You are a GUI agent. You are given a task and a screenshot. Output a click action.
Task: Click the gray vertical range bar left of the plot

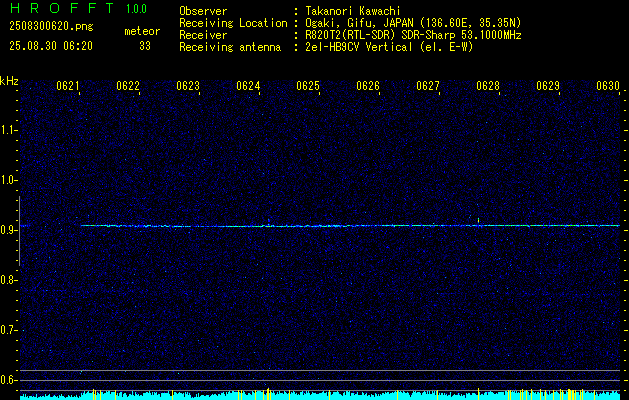pyautogui.click(x=19, y=231)
